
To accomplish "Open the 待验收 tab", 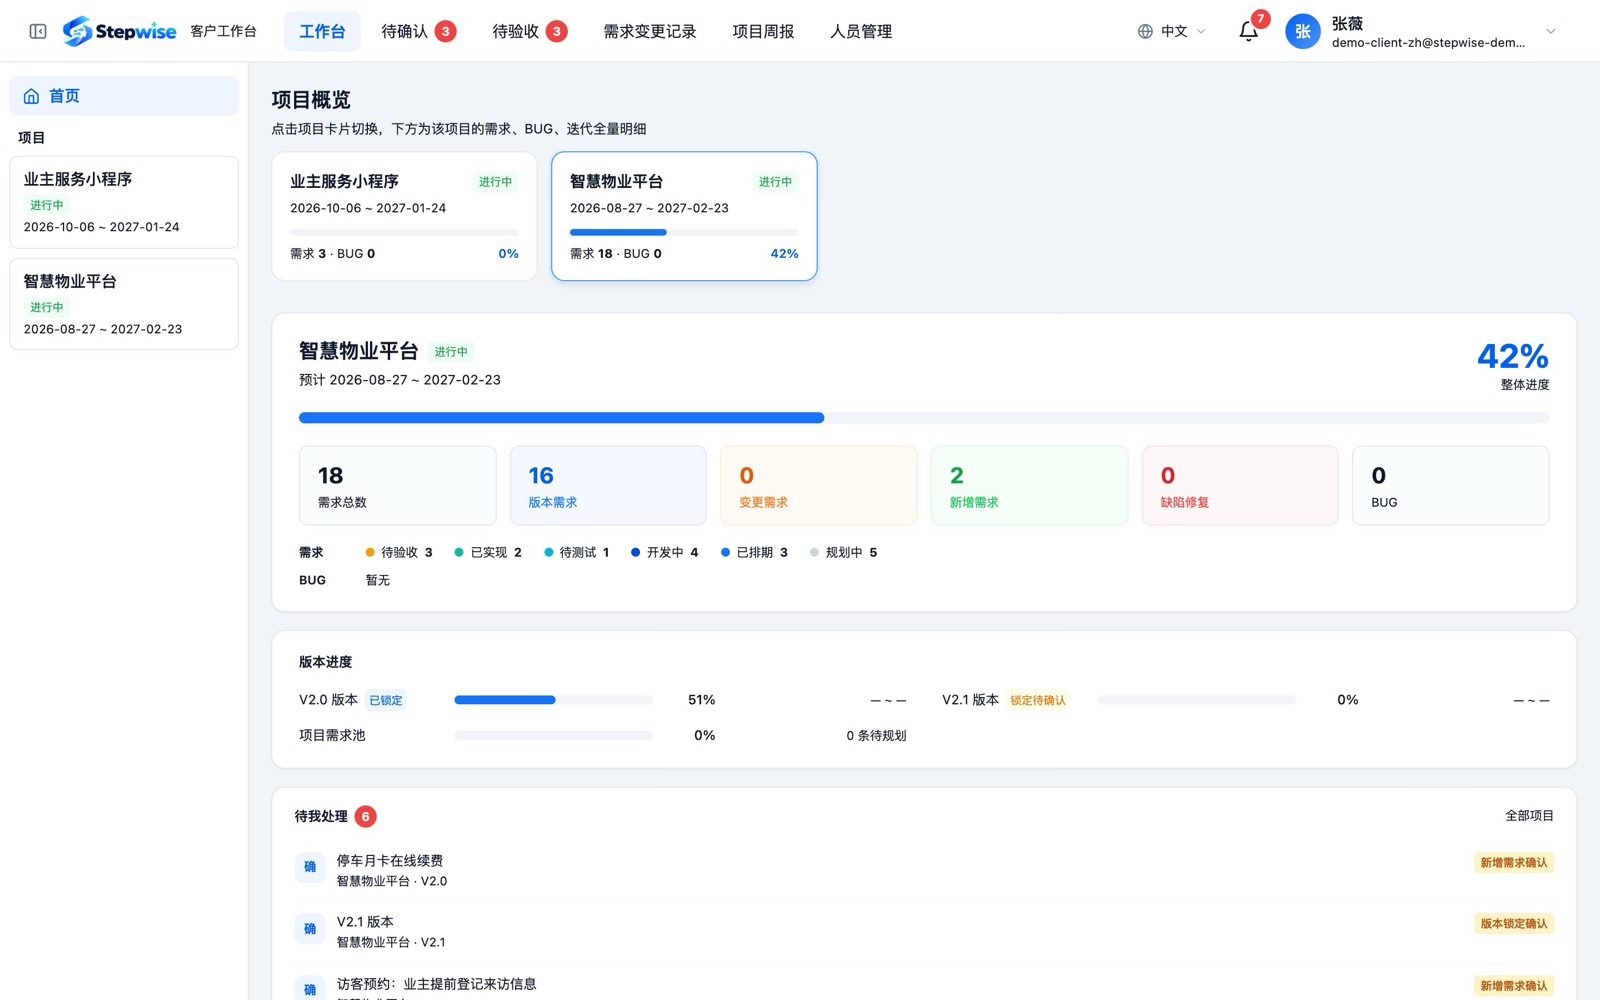I will pos(529,31).
